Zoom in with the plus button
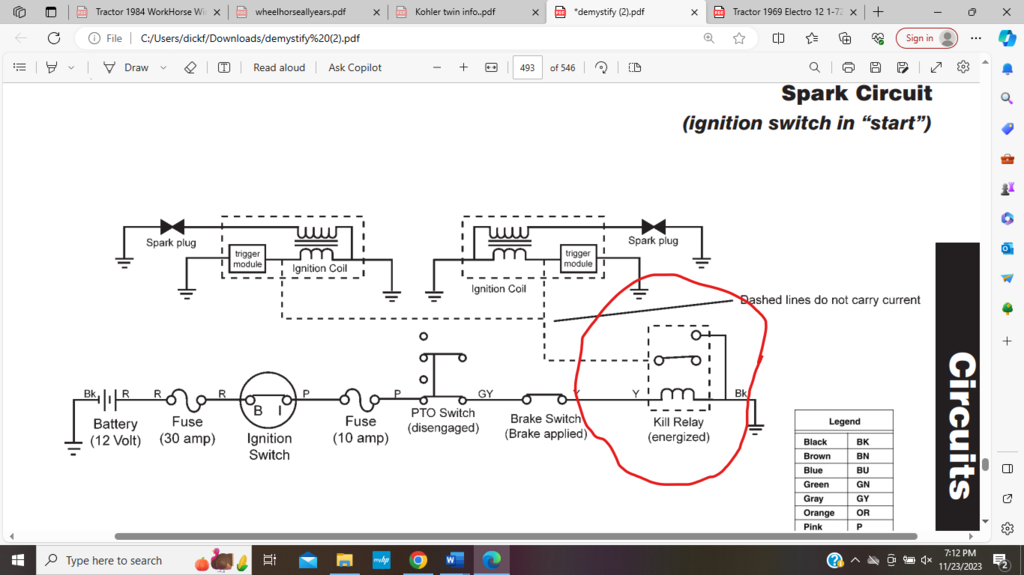This screenshot has height=575, width=1024. [463, 68]
